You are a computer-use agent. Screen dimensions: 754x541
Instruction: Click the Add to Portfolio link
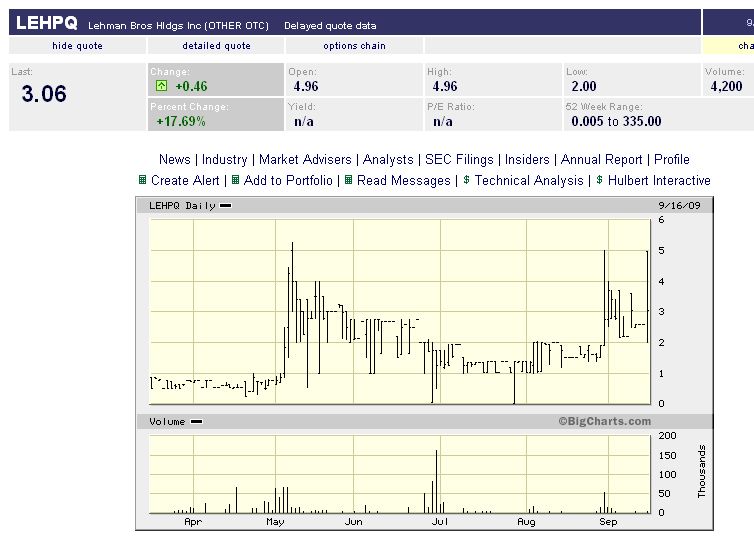288,180
